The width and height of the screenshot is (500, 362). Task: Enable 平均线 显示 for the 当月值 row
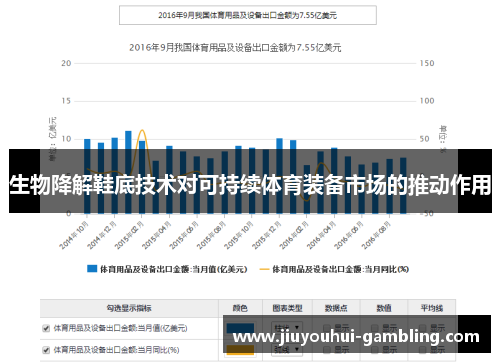pos(423,328)
